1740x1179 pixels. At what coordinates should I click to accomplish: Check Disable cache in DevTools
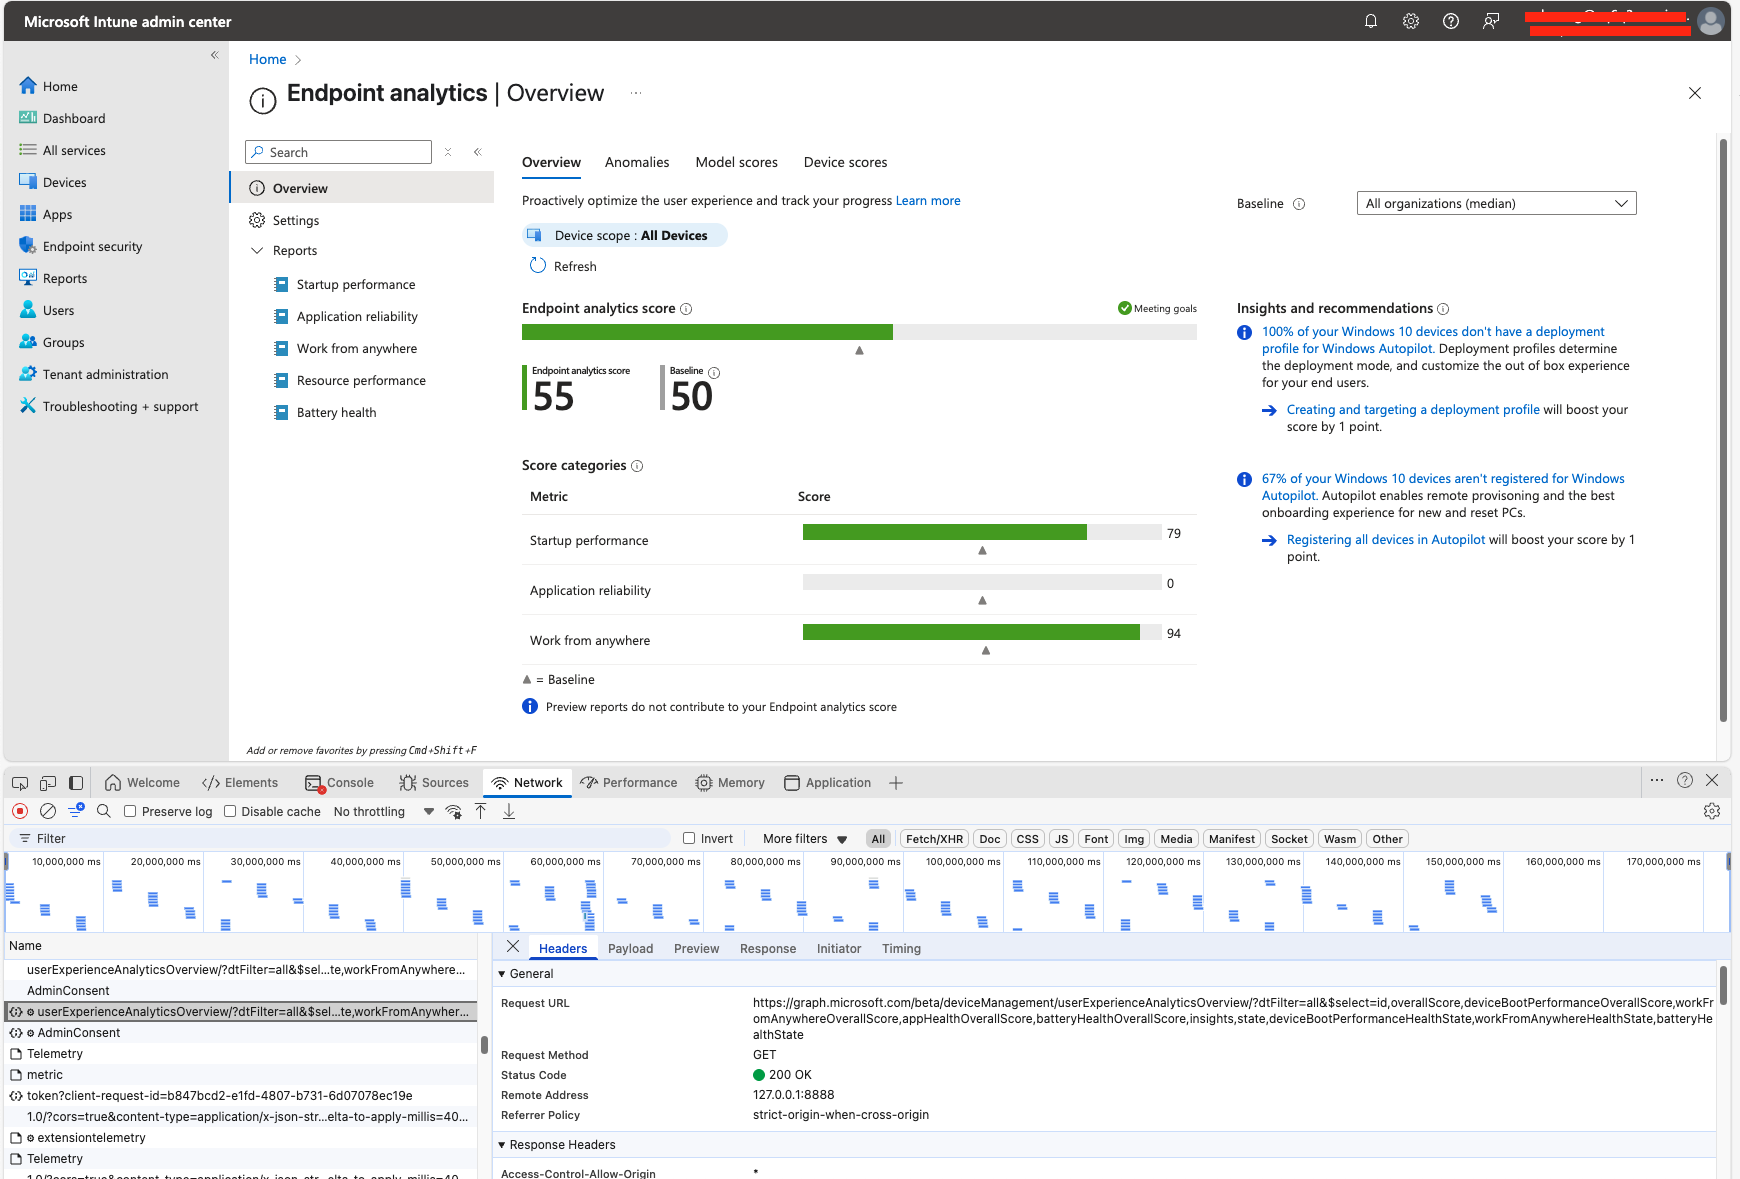pyautogui.click(x=230, y=811)
